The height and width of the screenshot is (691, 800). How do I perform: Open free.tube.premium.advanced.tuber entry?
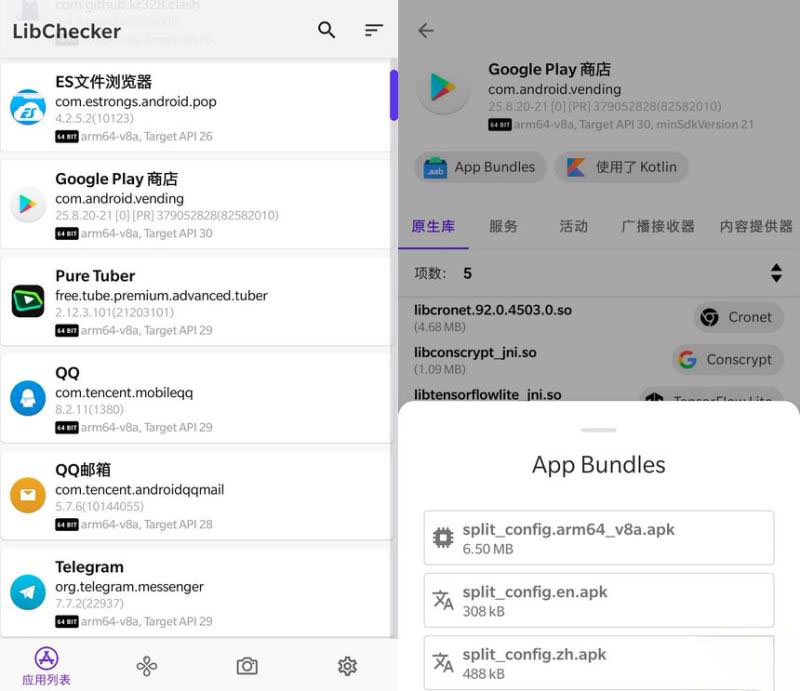[x=196, y=301]
